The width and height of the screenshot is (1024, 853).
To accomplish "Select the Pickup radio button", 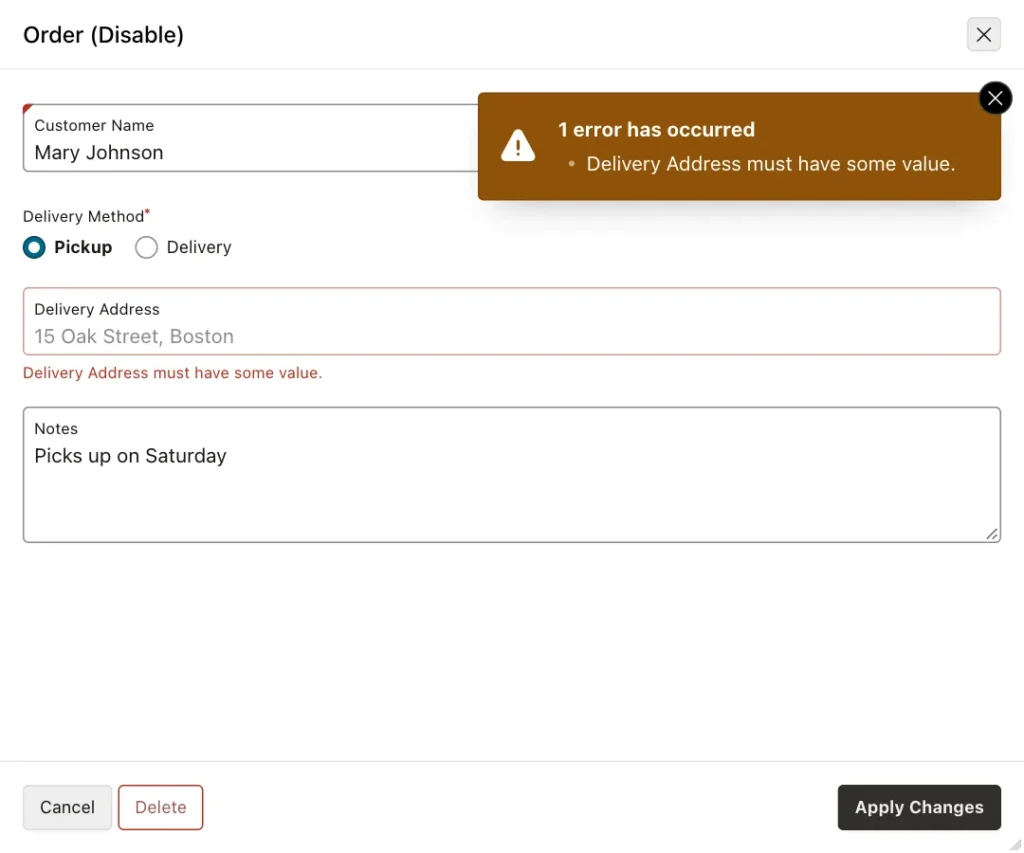I will [34, 248].
